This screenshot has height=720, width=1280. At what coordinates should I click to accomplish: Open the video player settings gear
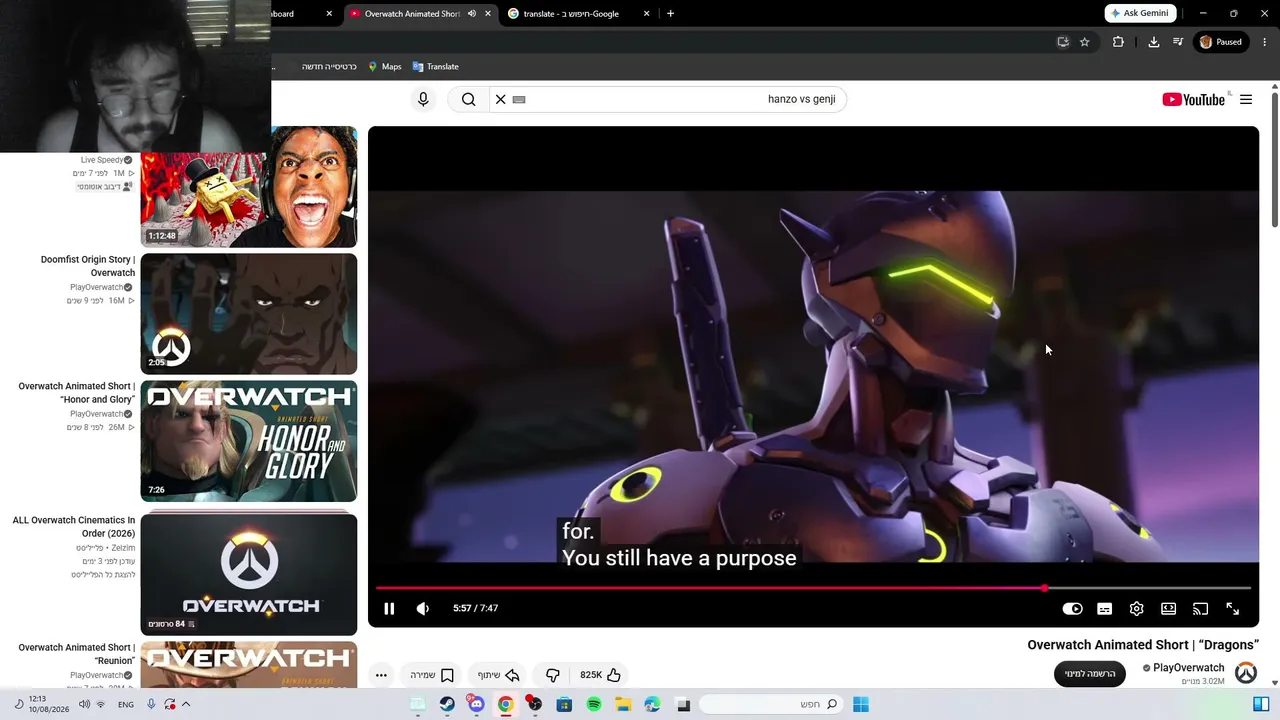pyautogui.click(x=1136, y=608)
